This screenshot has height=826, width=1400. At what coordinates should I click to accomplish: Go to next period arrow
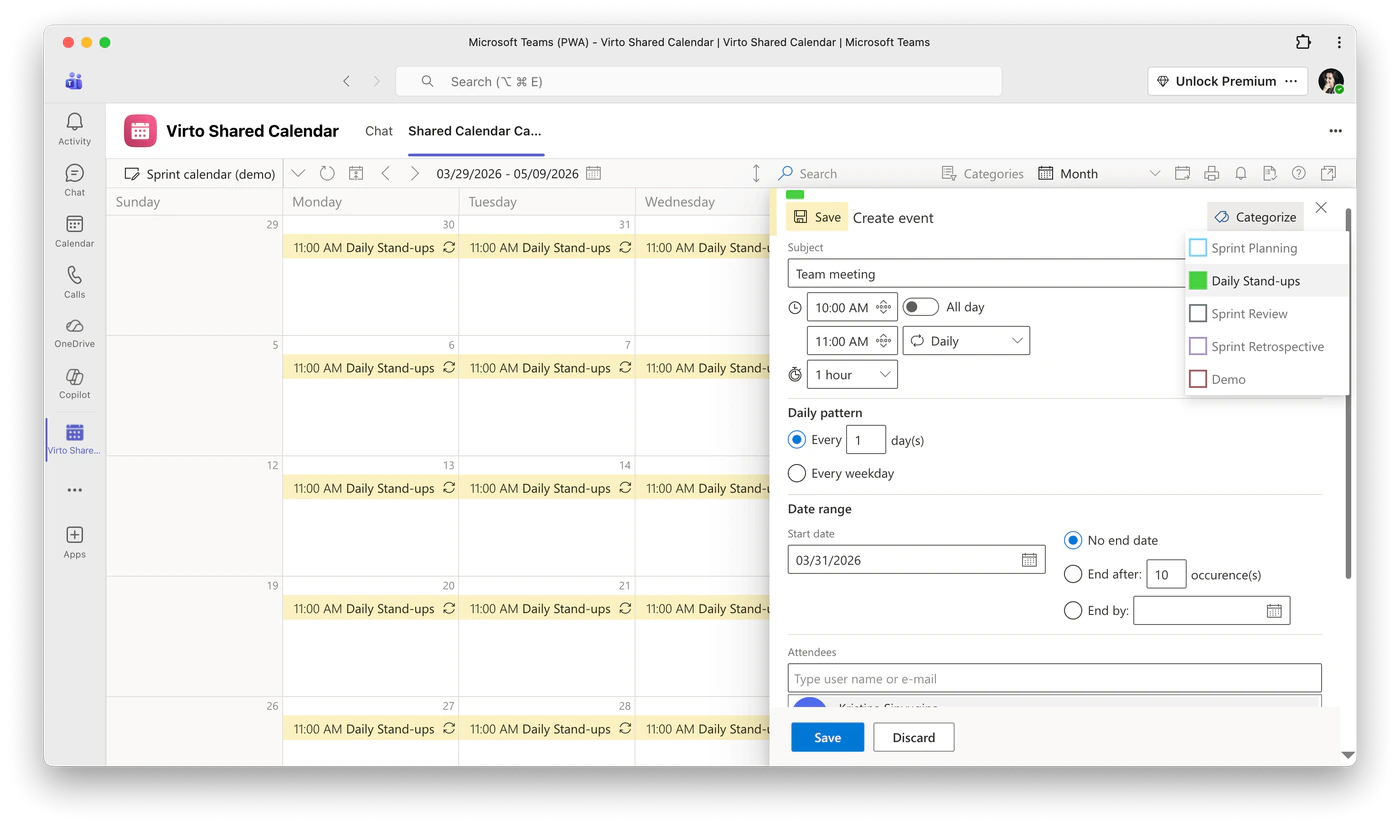(x=414, y=173)
